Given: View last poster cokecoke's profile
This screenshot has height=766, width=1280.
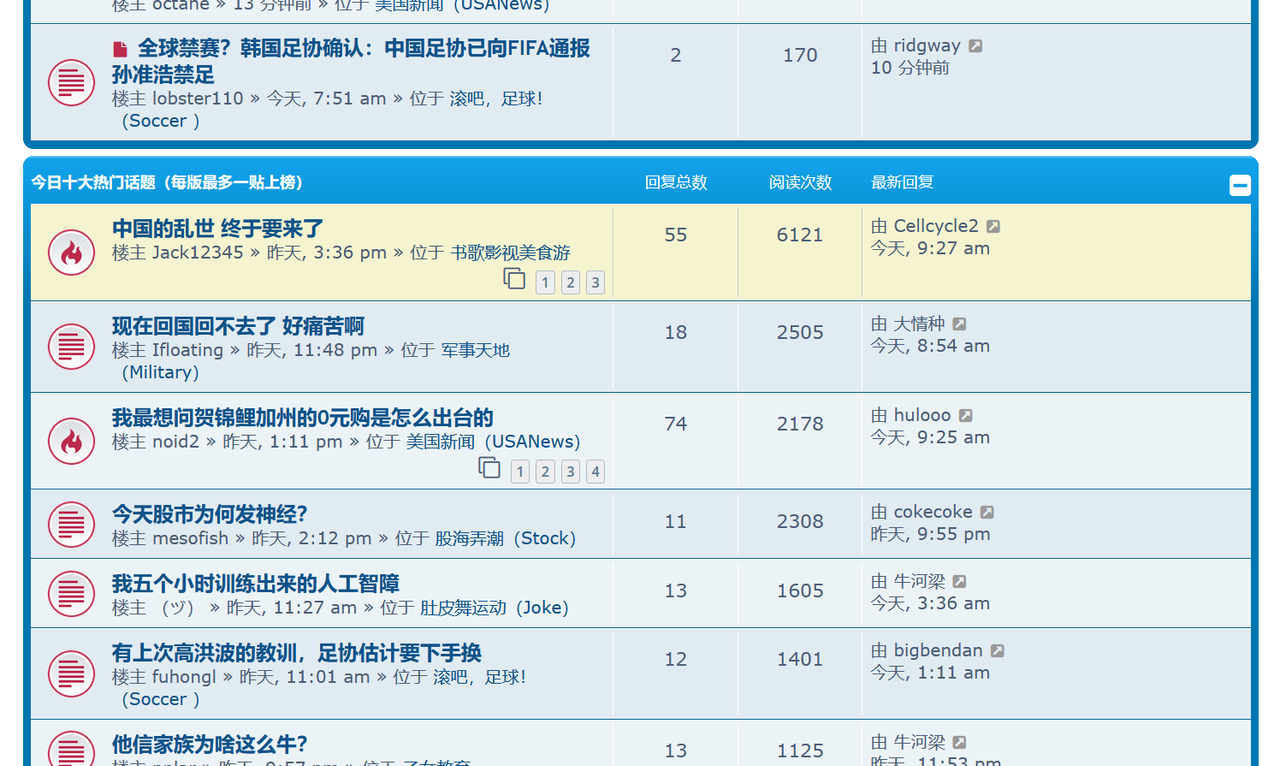Looking at the screenshot, I should (x=933, y=512).
